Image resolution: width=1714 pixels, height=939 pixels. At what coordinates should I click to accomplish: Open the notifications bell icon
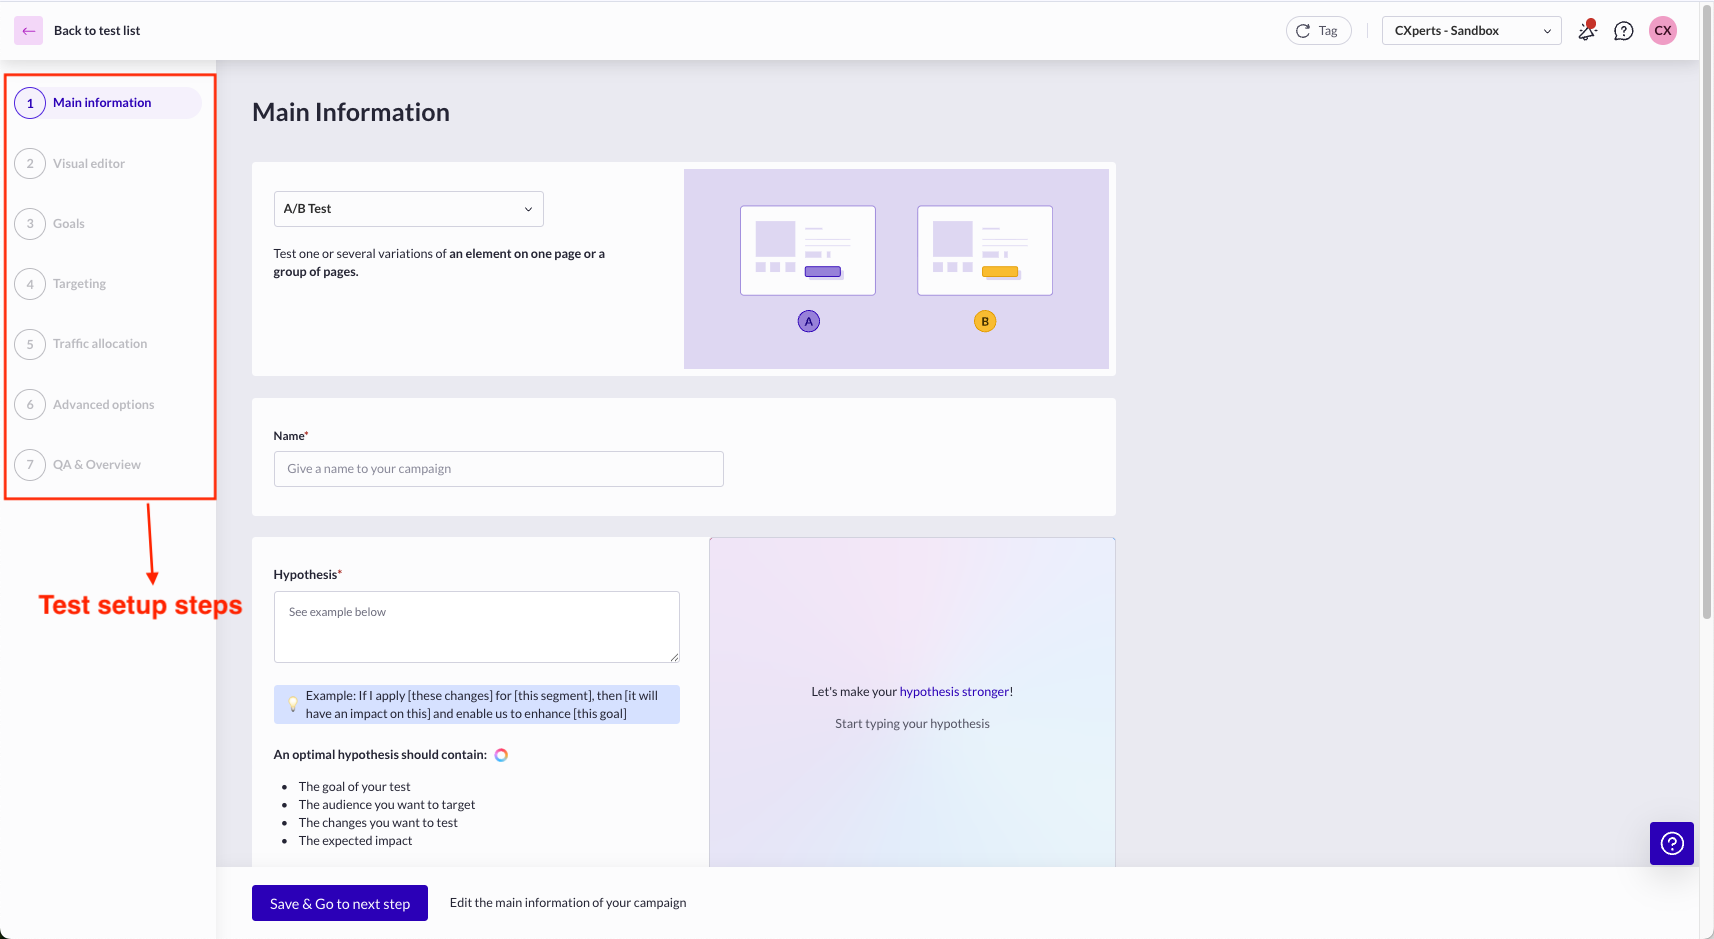click(1587, 31)
